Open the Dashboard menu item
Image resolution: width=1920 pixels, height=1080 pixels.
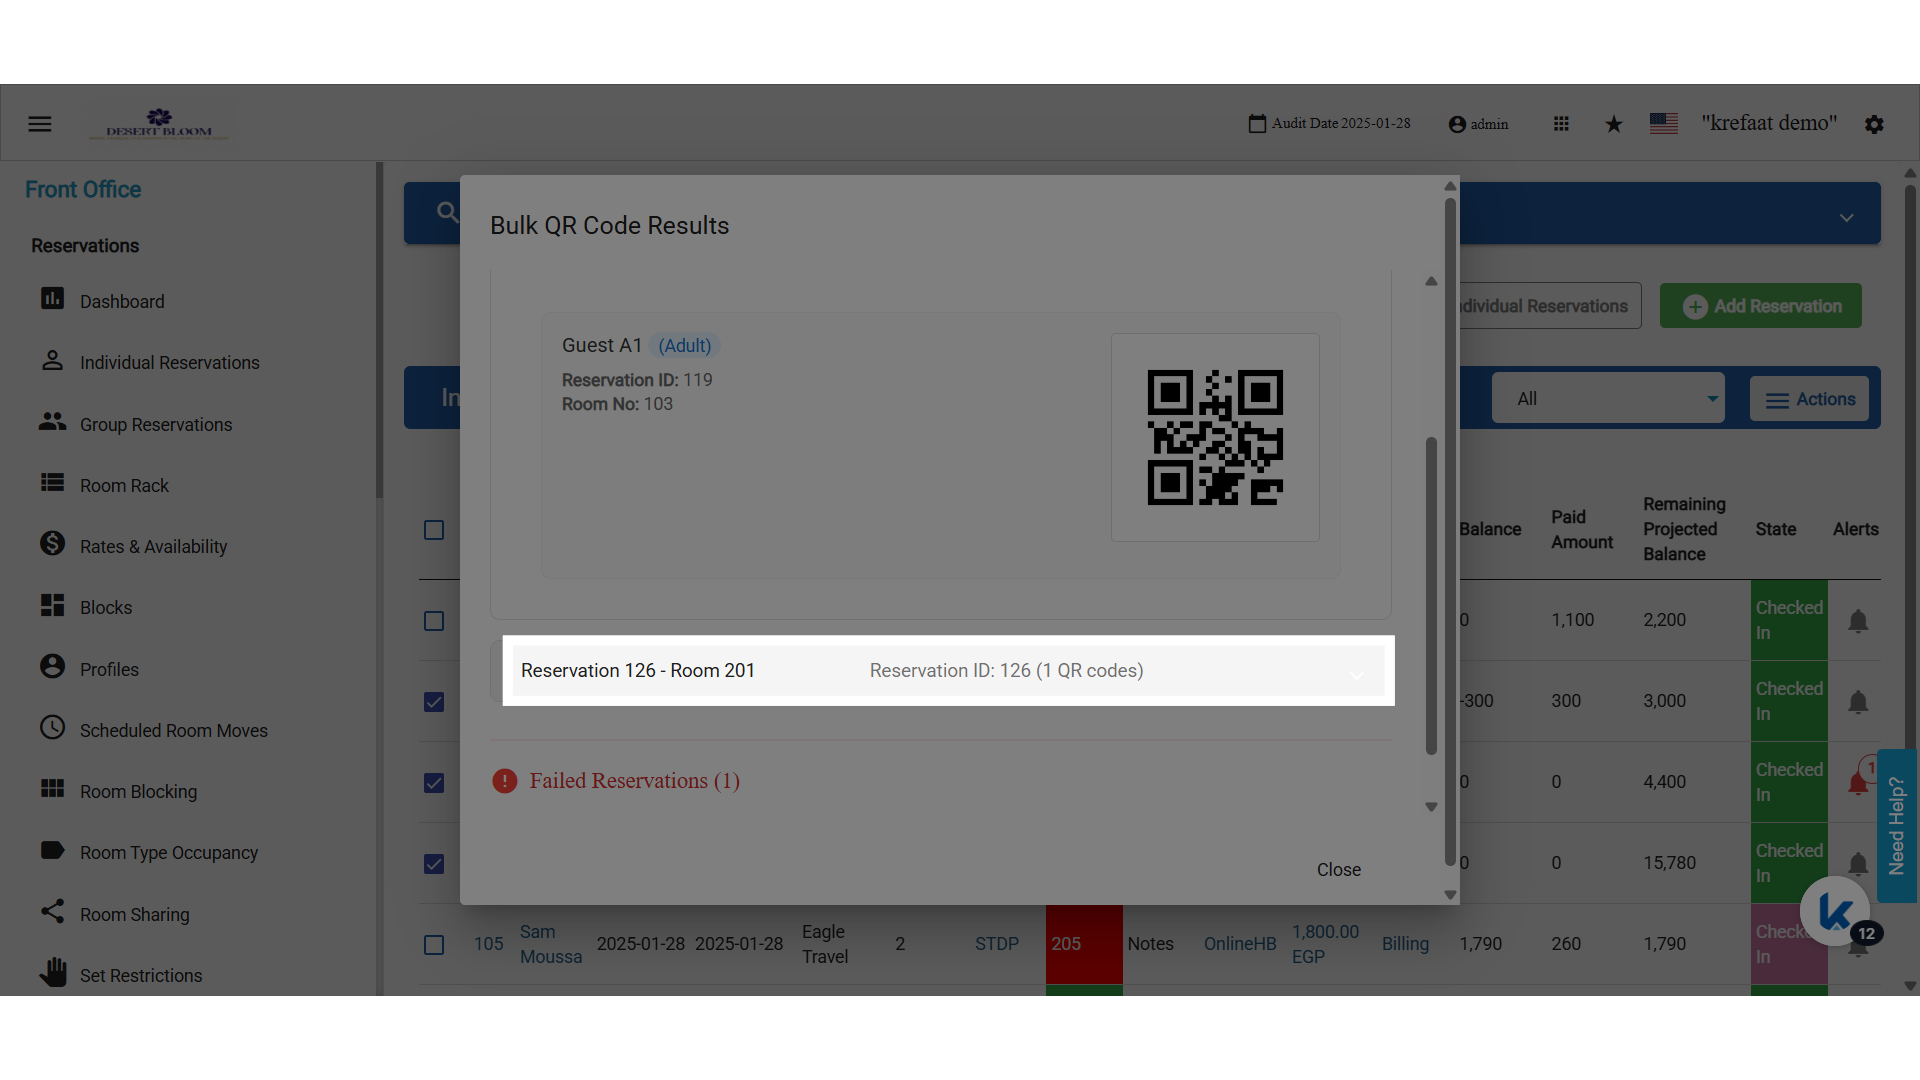[122, 302]
